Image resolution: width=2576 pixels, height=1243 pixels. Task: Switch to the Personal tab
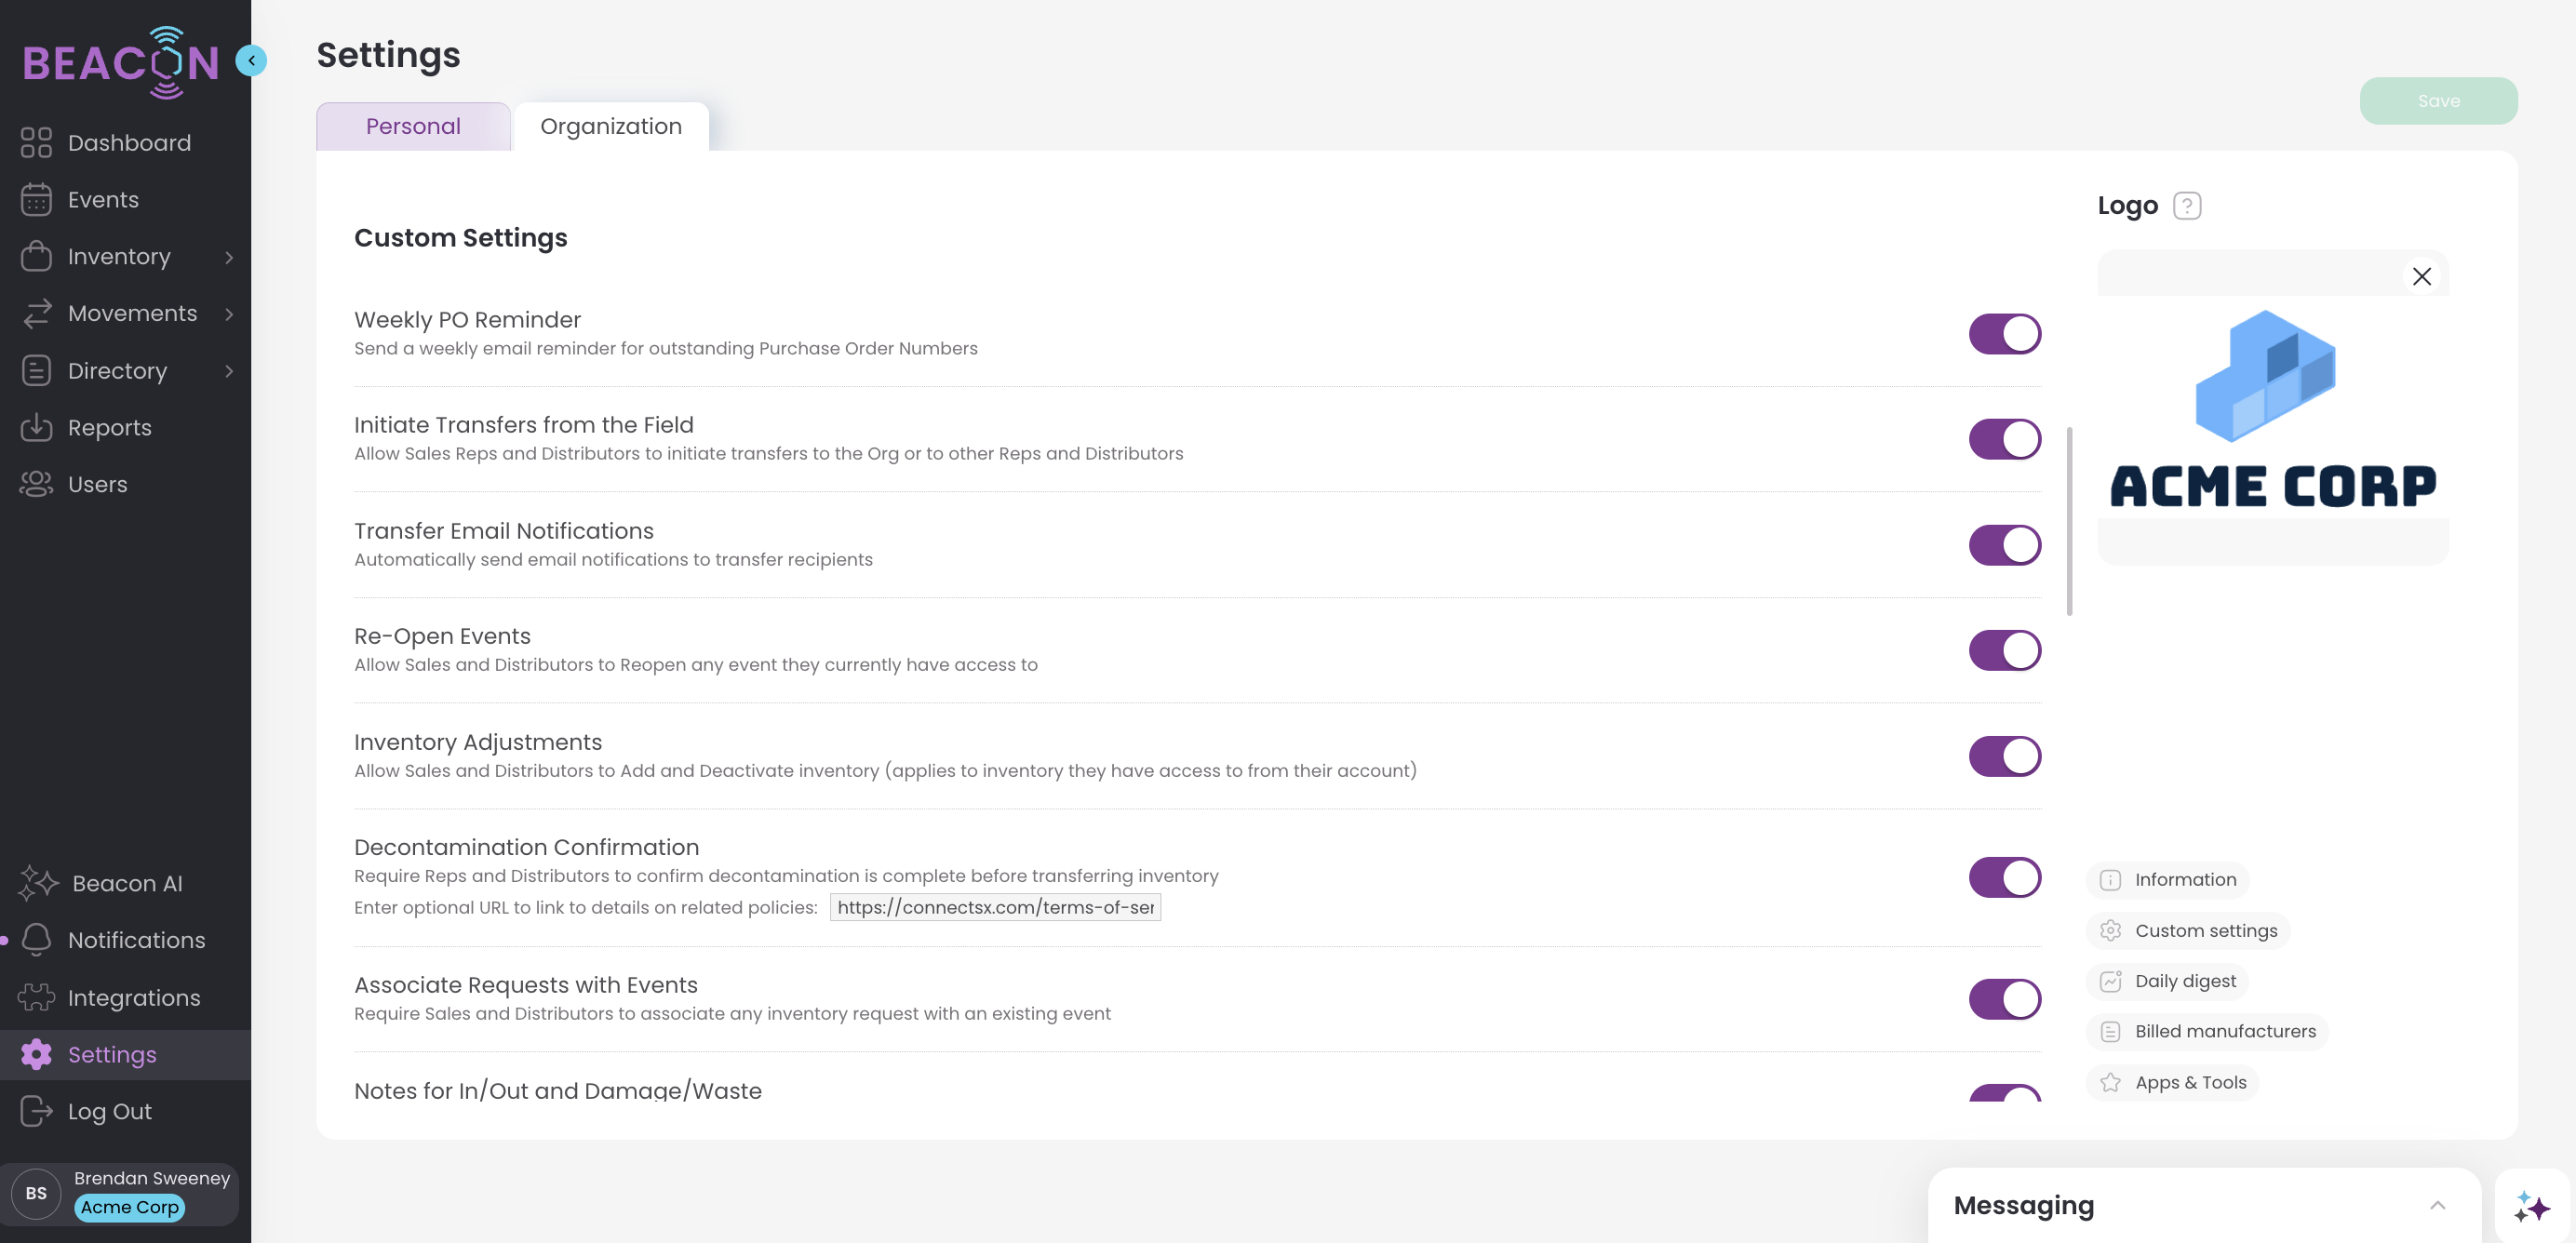(x=413, y=127)
